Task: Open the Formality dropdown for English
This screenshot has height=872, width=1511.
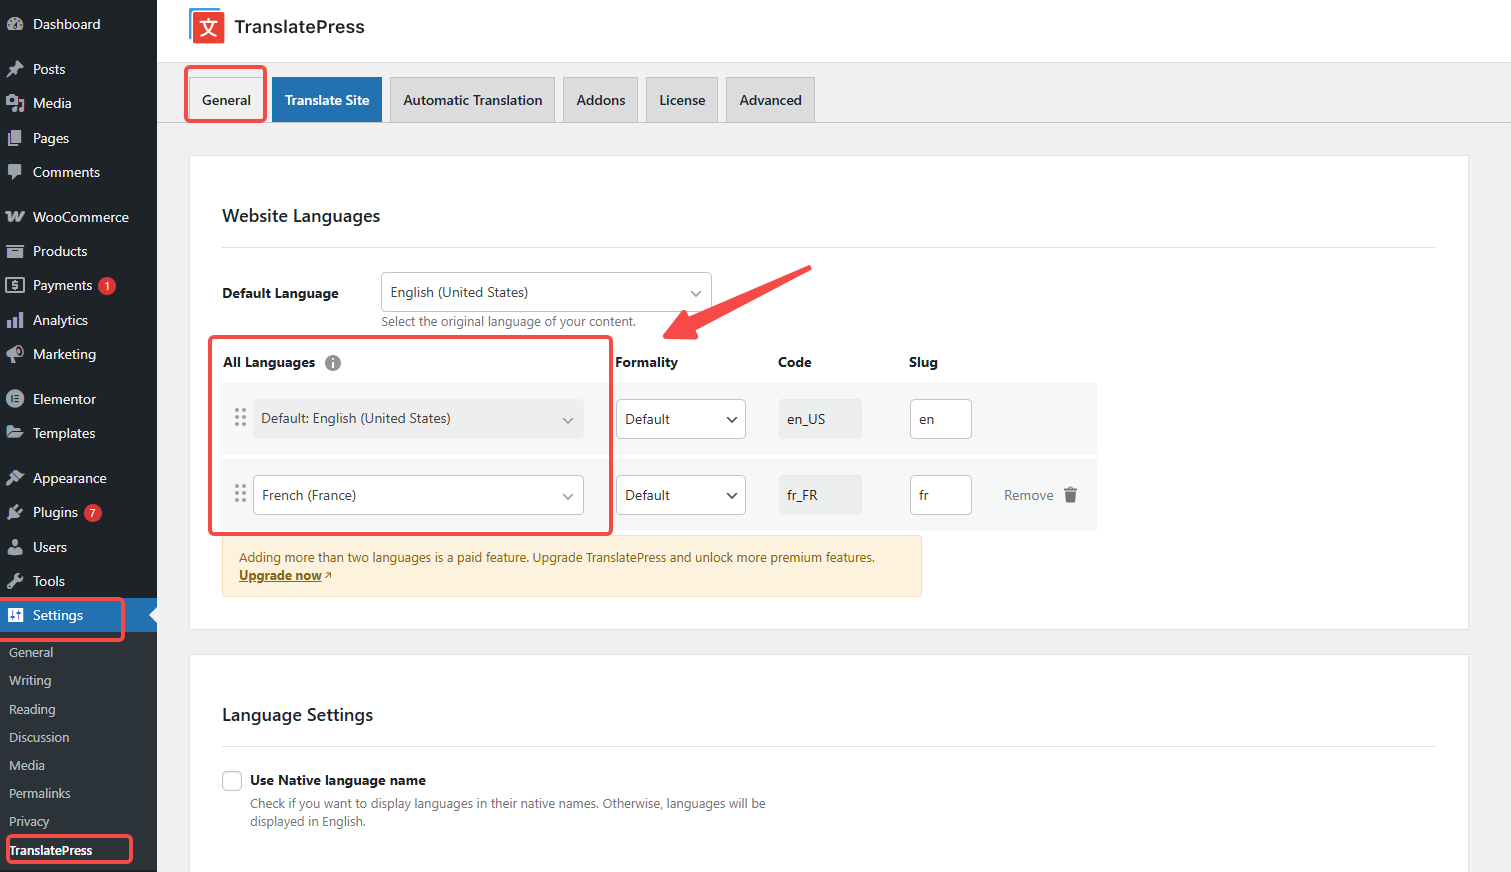Action: [x=680, y=418]
